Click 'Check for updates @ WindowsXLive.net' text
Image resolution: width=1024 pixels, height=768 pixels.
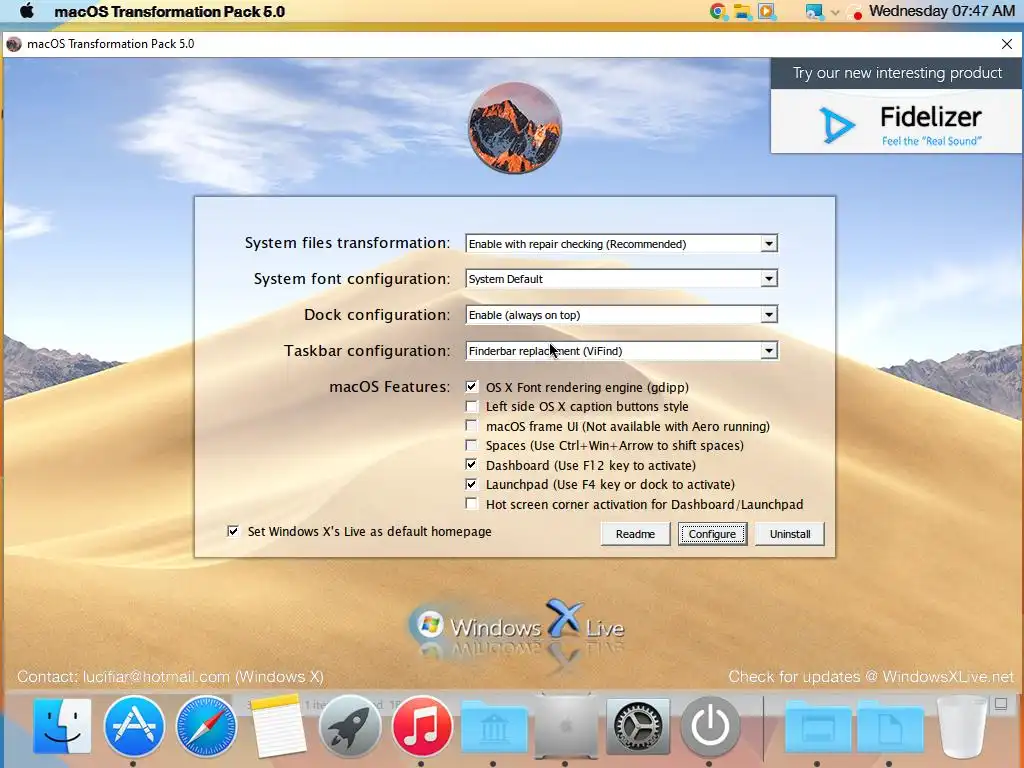[x=871, y=677]
